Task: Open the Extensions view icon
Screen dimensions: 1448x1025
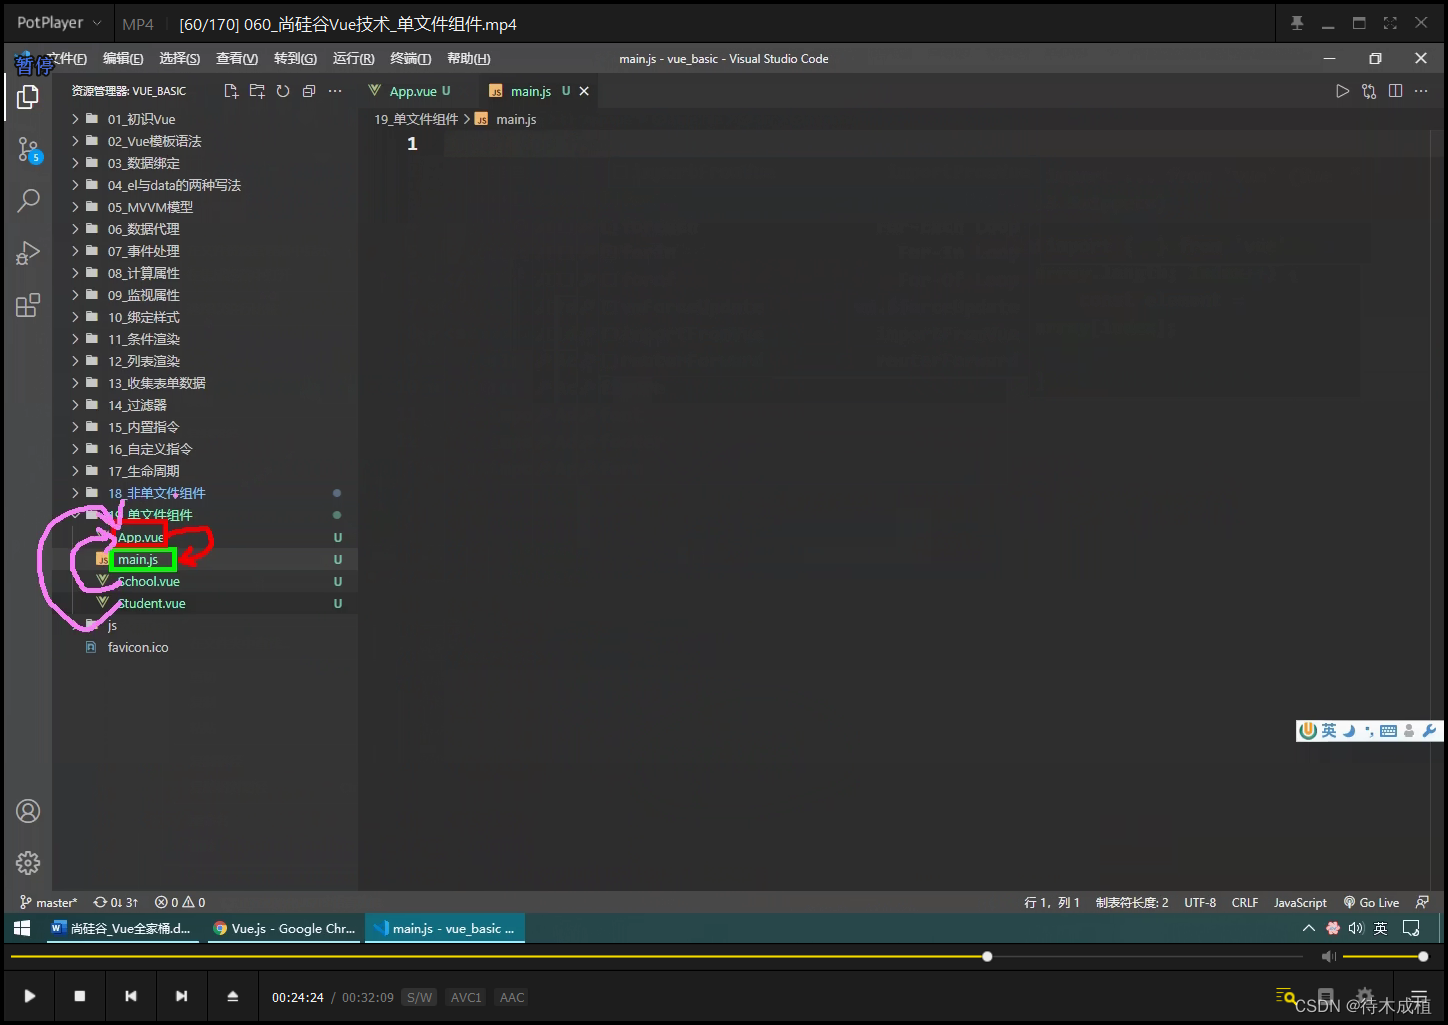Action: coord(28,305)
